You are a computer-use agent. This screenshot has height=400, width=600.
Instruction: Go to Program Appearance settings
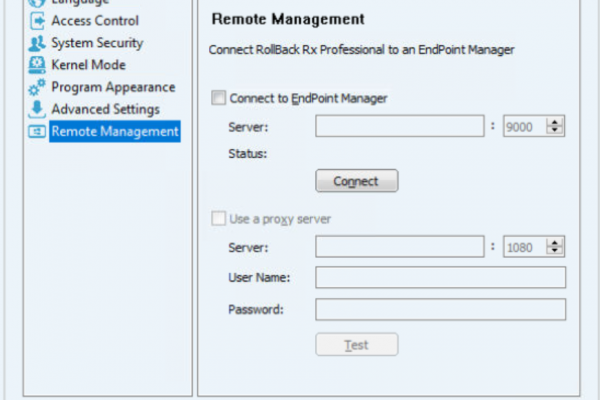click(113, 87)
